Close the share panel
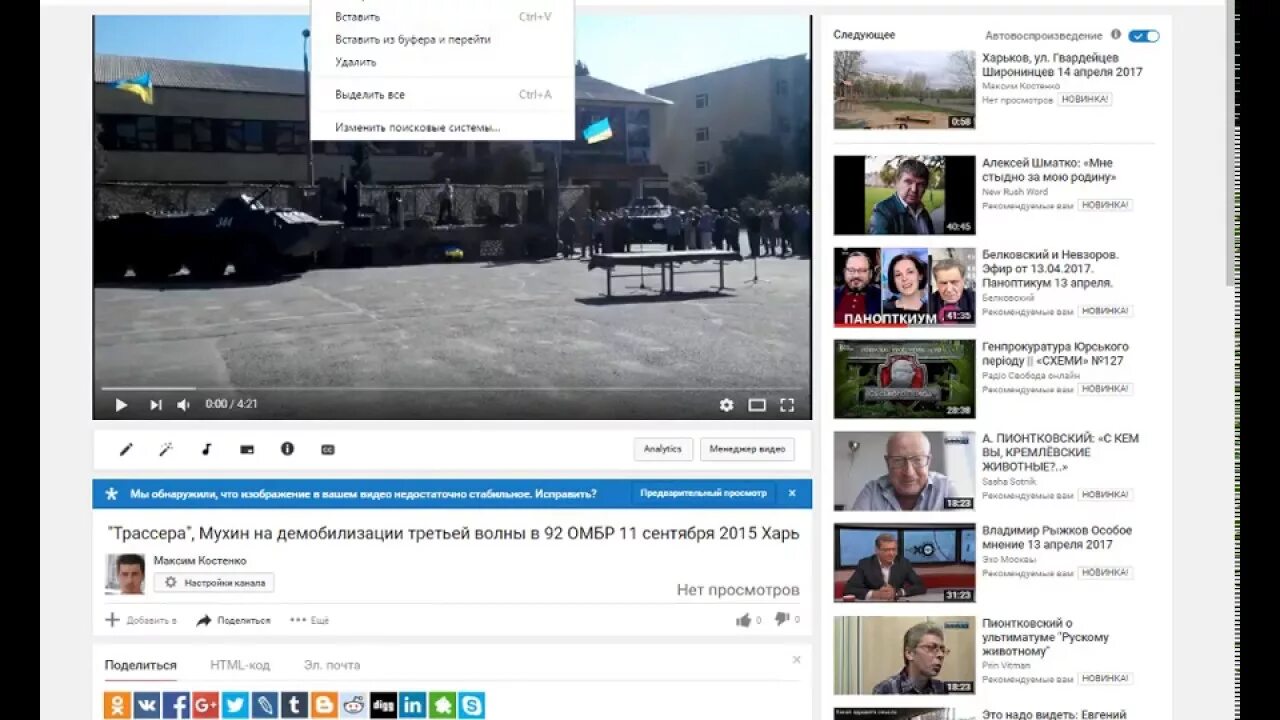Image resolution: width=1280 pixels, height=720 pixels. click(797, 660)
